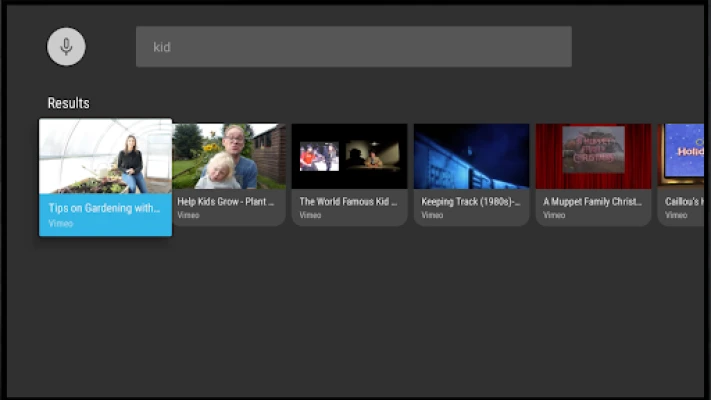Open thumbnail of man holding blonde child

229,156
